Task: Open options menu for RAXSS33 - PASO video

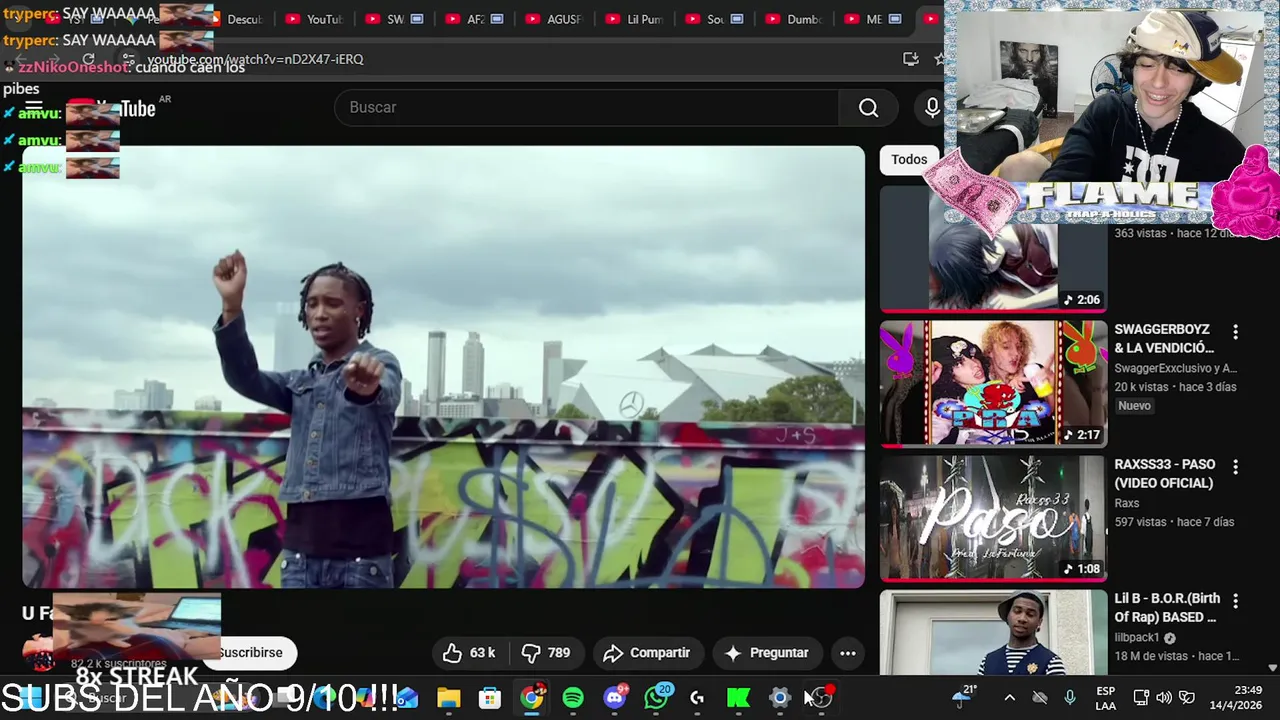Action: click(1235, 466)
